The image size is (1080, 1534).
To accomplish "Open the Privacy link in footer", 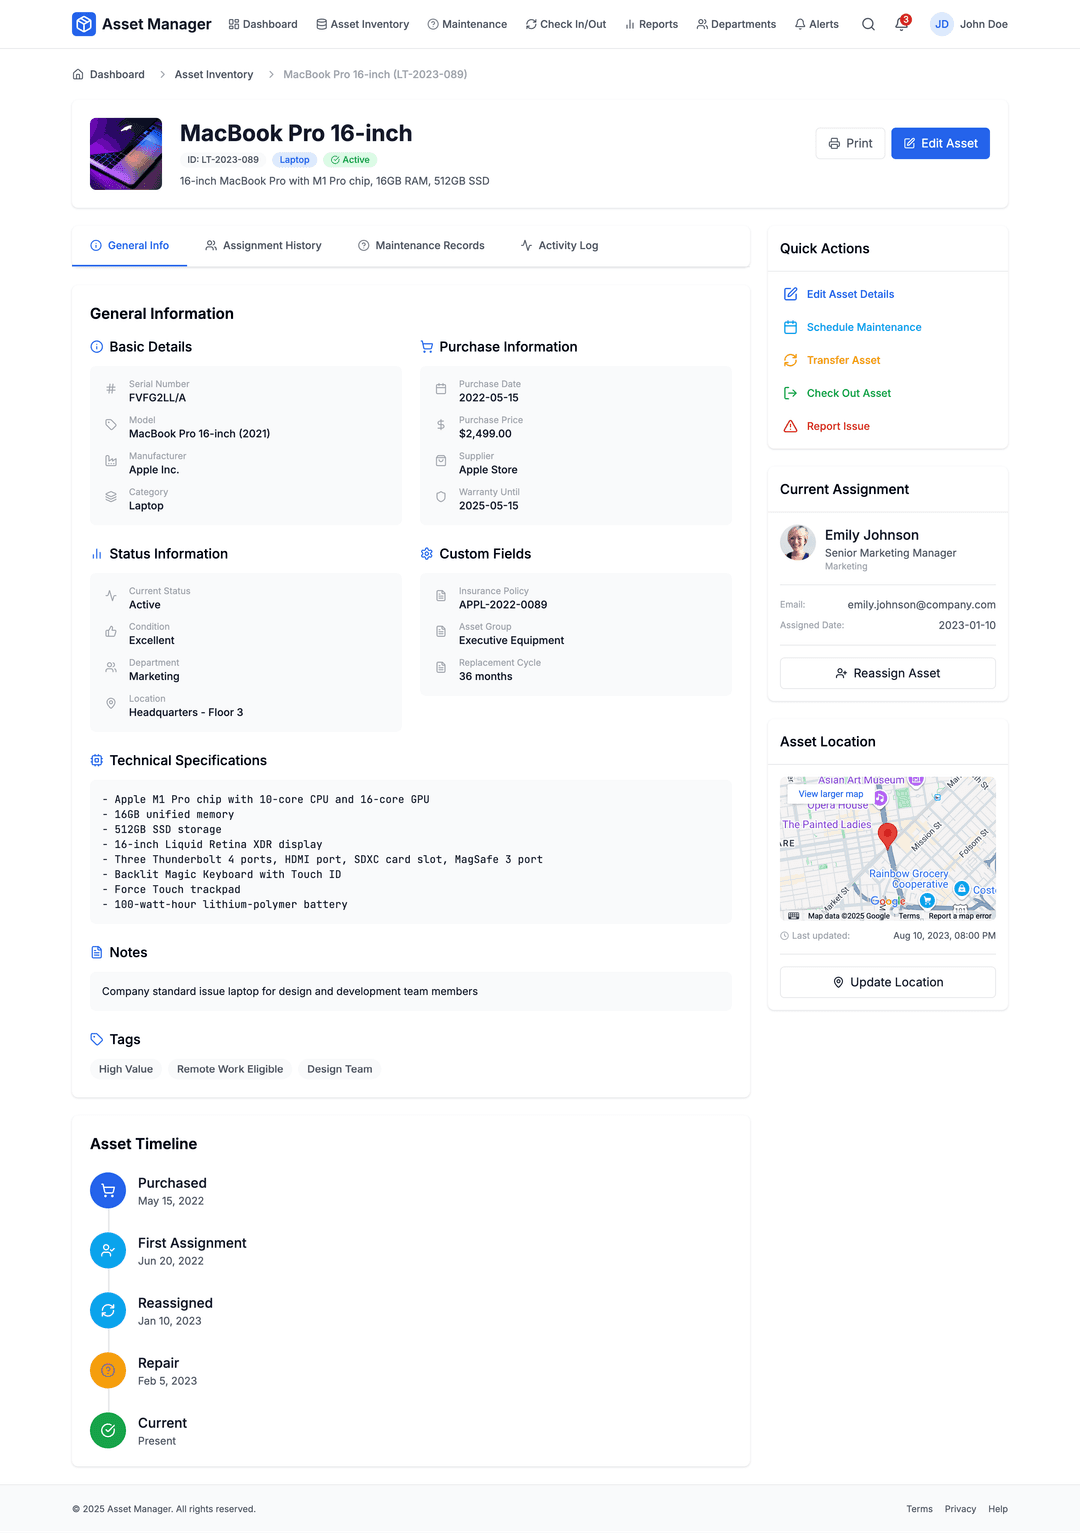I will pyautogui.click(x=960, y=1508).
